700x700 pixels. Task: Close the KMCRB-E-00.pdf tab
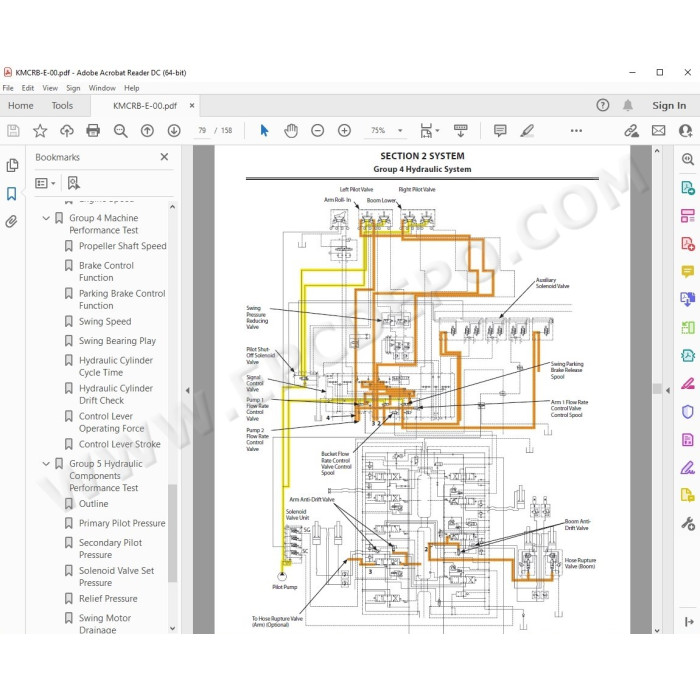pyautogui.click(x=192, y=105)
